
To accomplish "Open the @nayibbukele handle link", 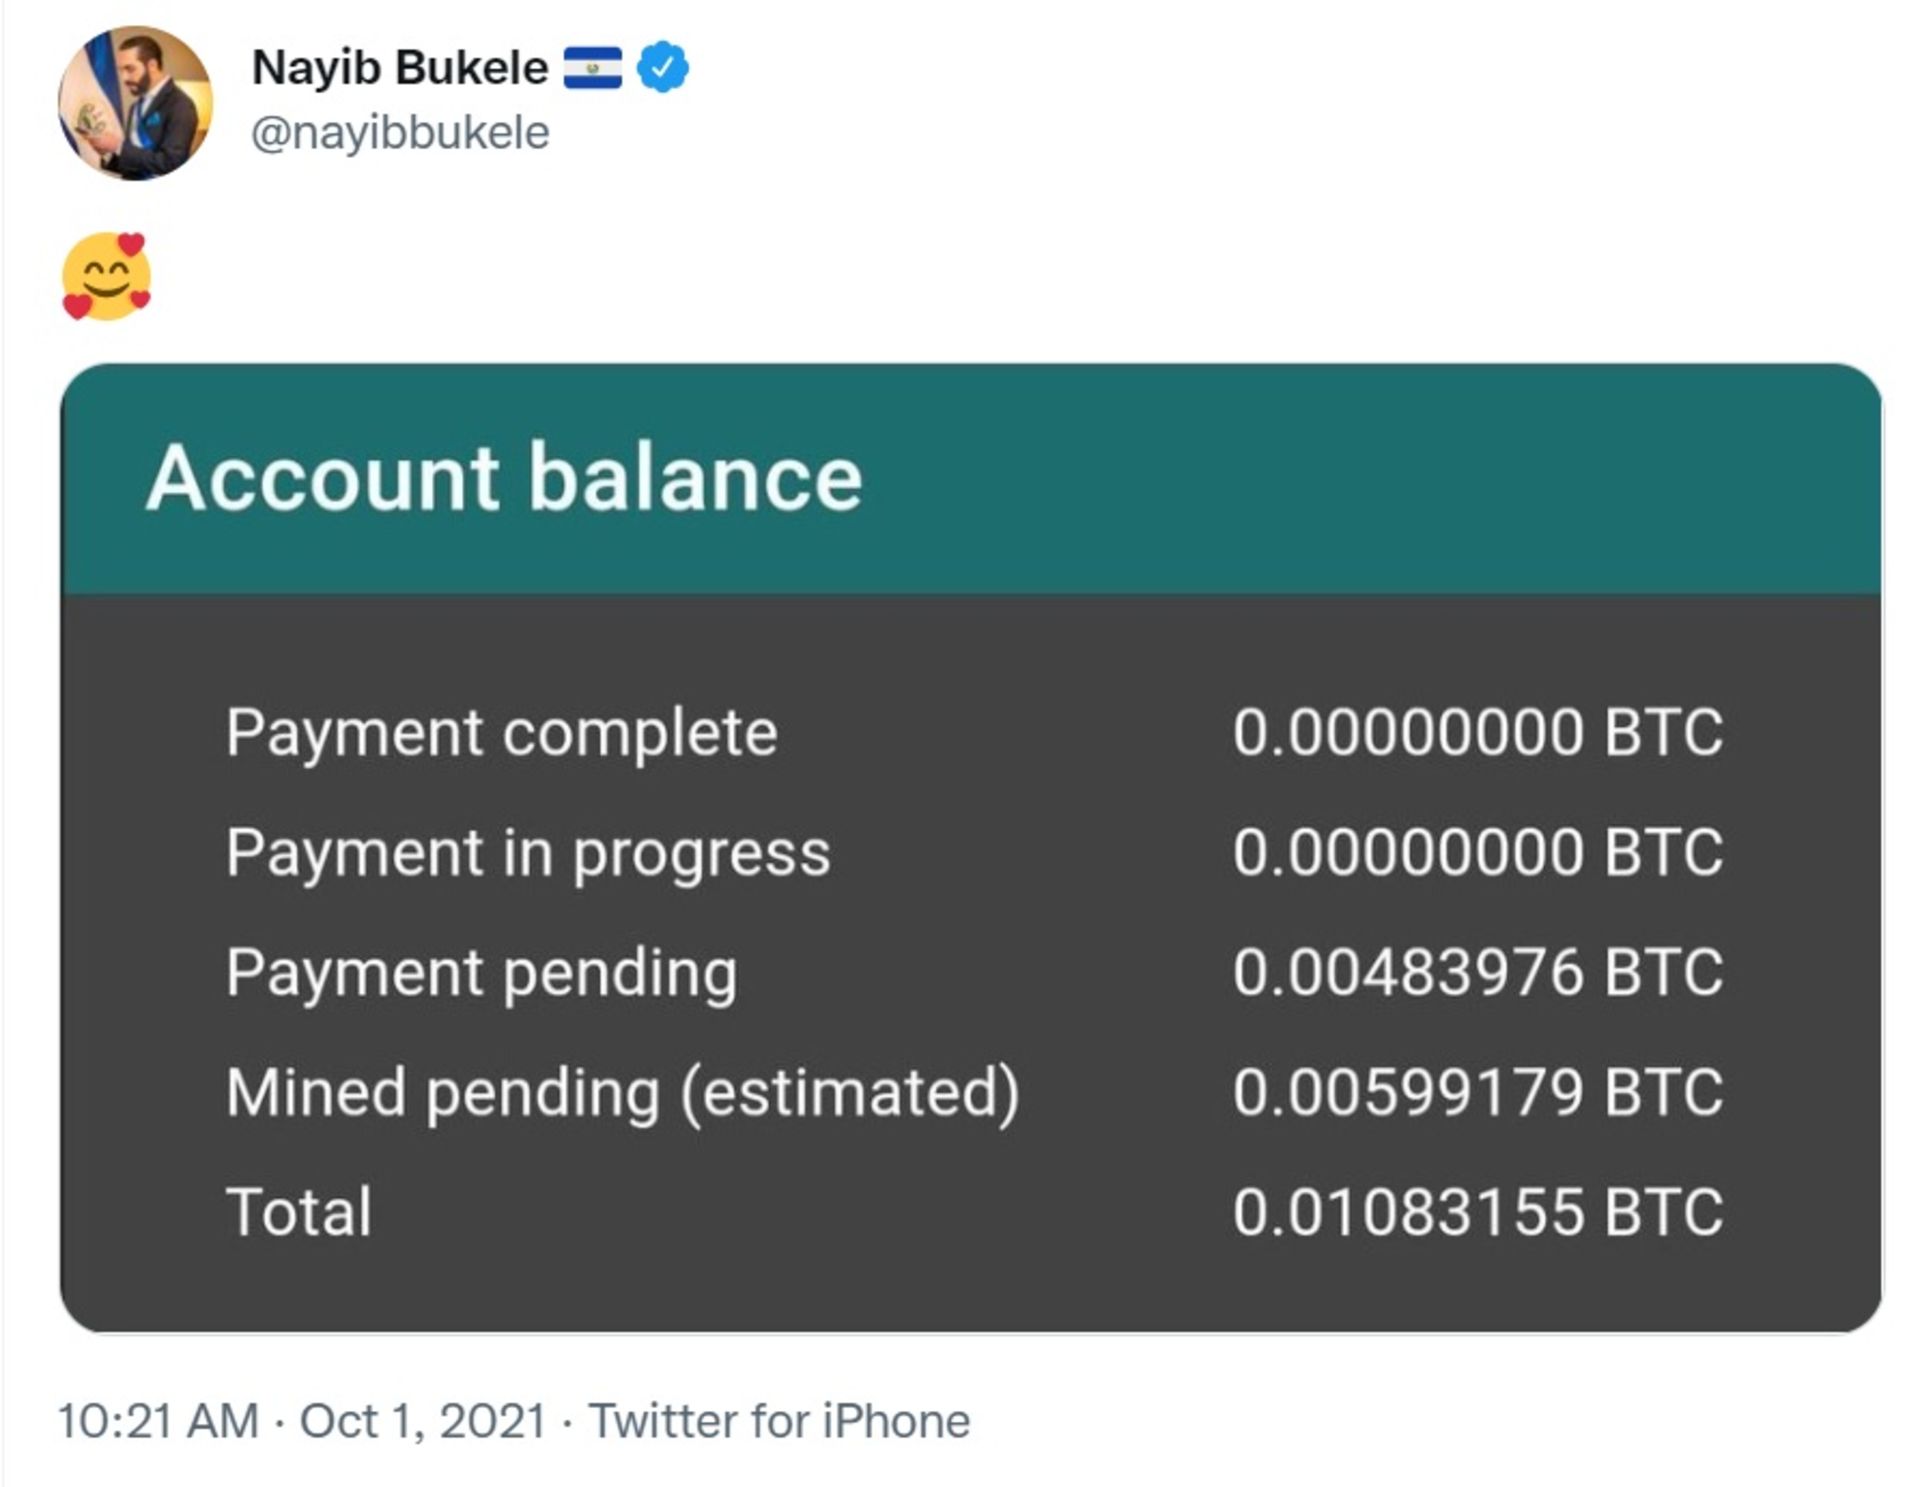I will (399, 133).
